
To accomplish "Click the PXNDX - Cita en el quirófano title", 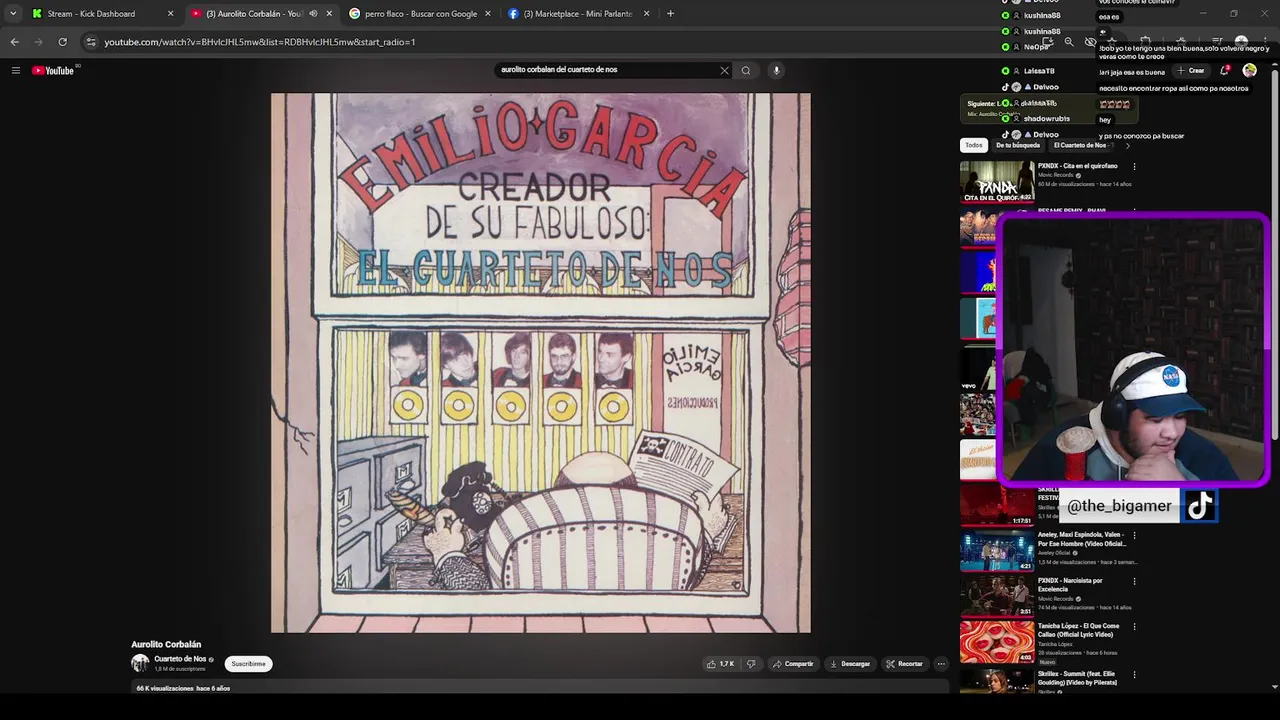I will [1077, 166].
